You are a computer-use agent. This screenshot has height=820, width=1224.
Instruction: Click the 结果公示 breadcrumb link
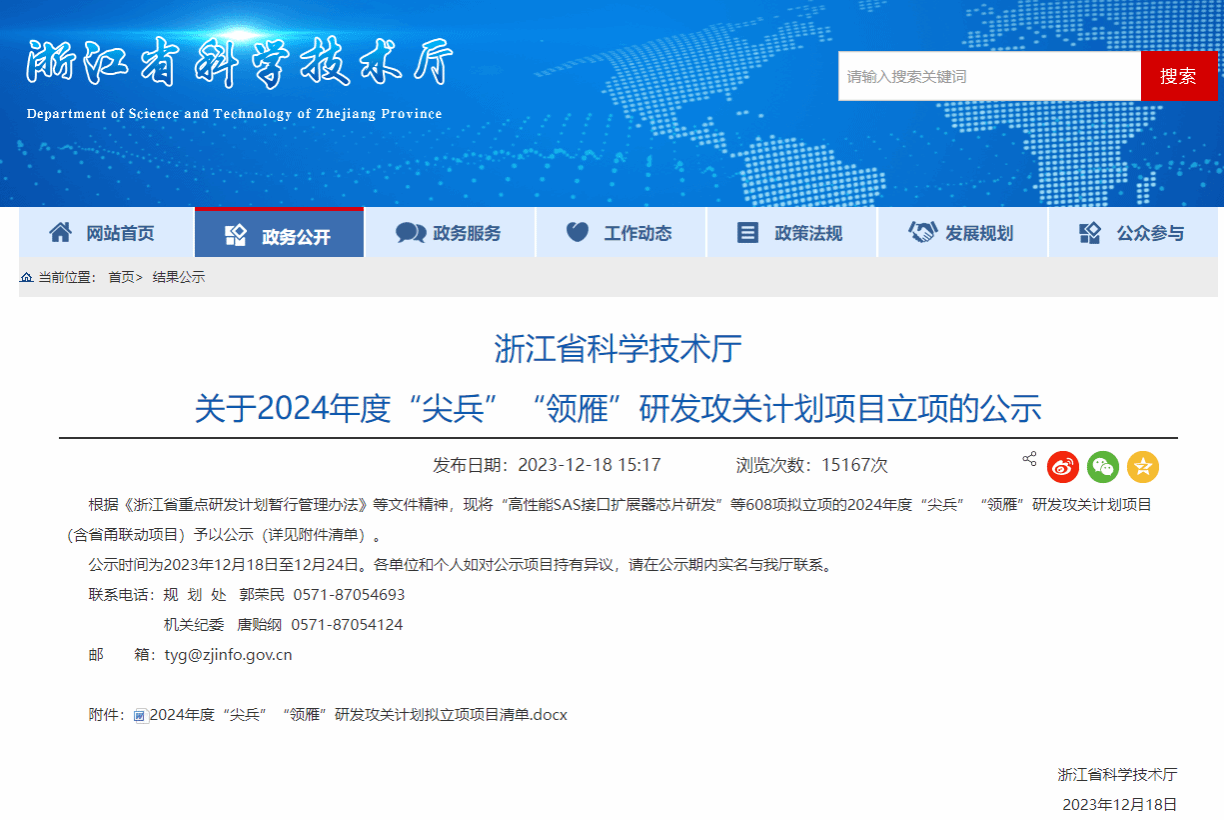coord(178,277)
